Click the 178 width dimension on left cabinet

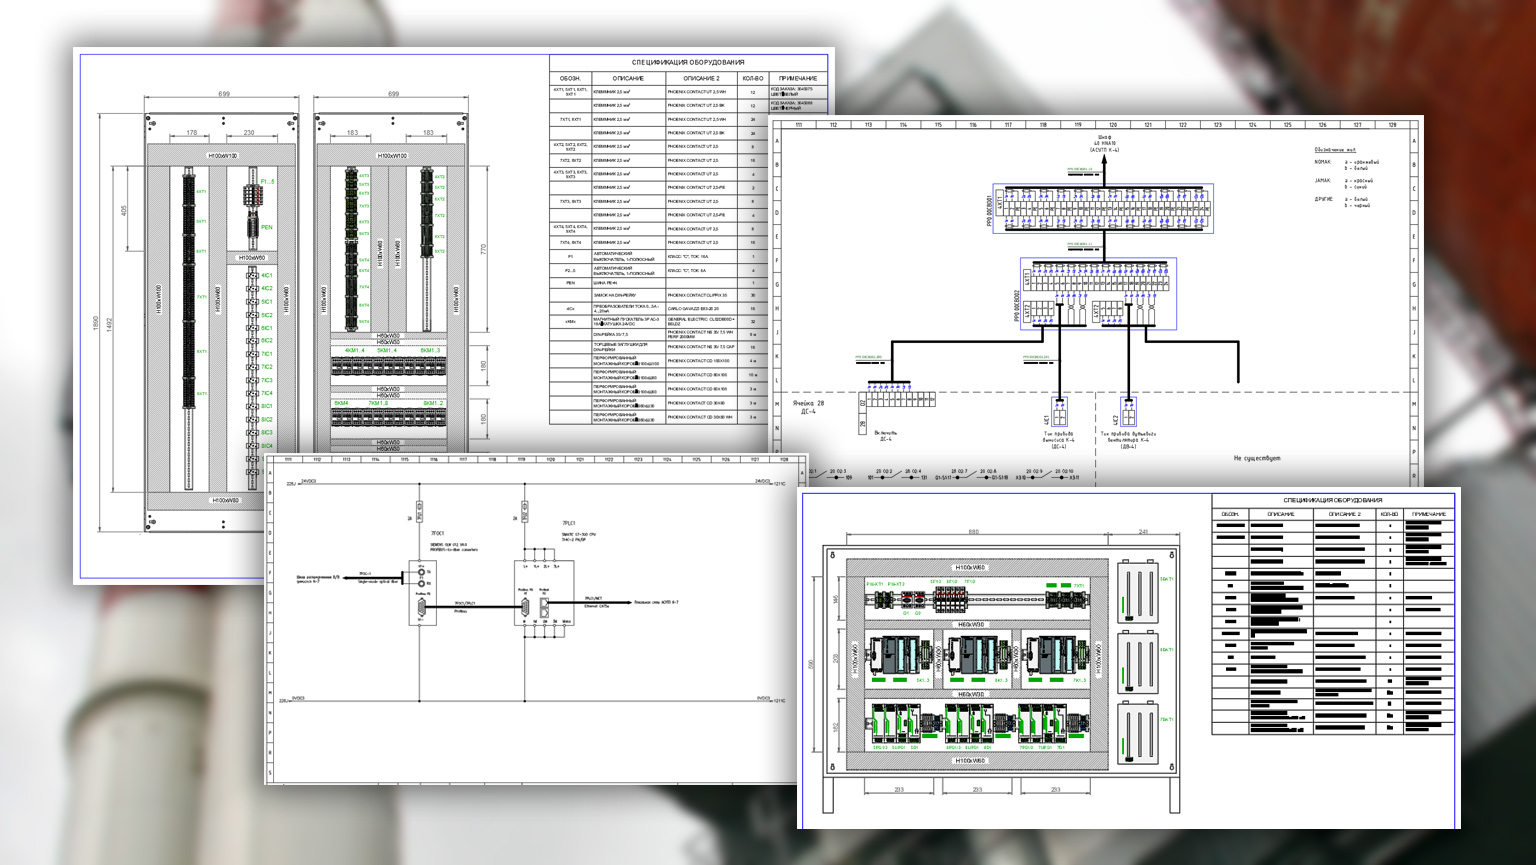(191, 132)
